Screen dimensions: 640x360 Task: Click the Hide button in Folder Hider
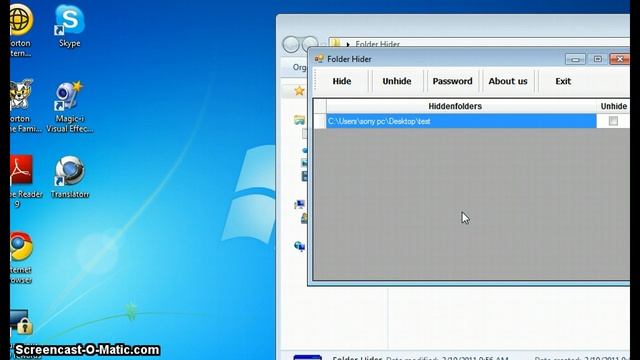(x=342, y=81)
